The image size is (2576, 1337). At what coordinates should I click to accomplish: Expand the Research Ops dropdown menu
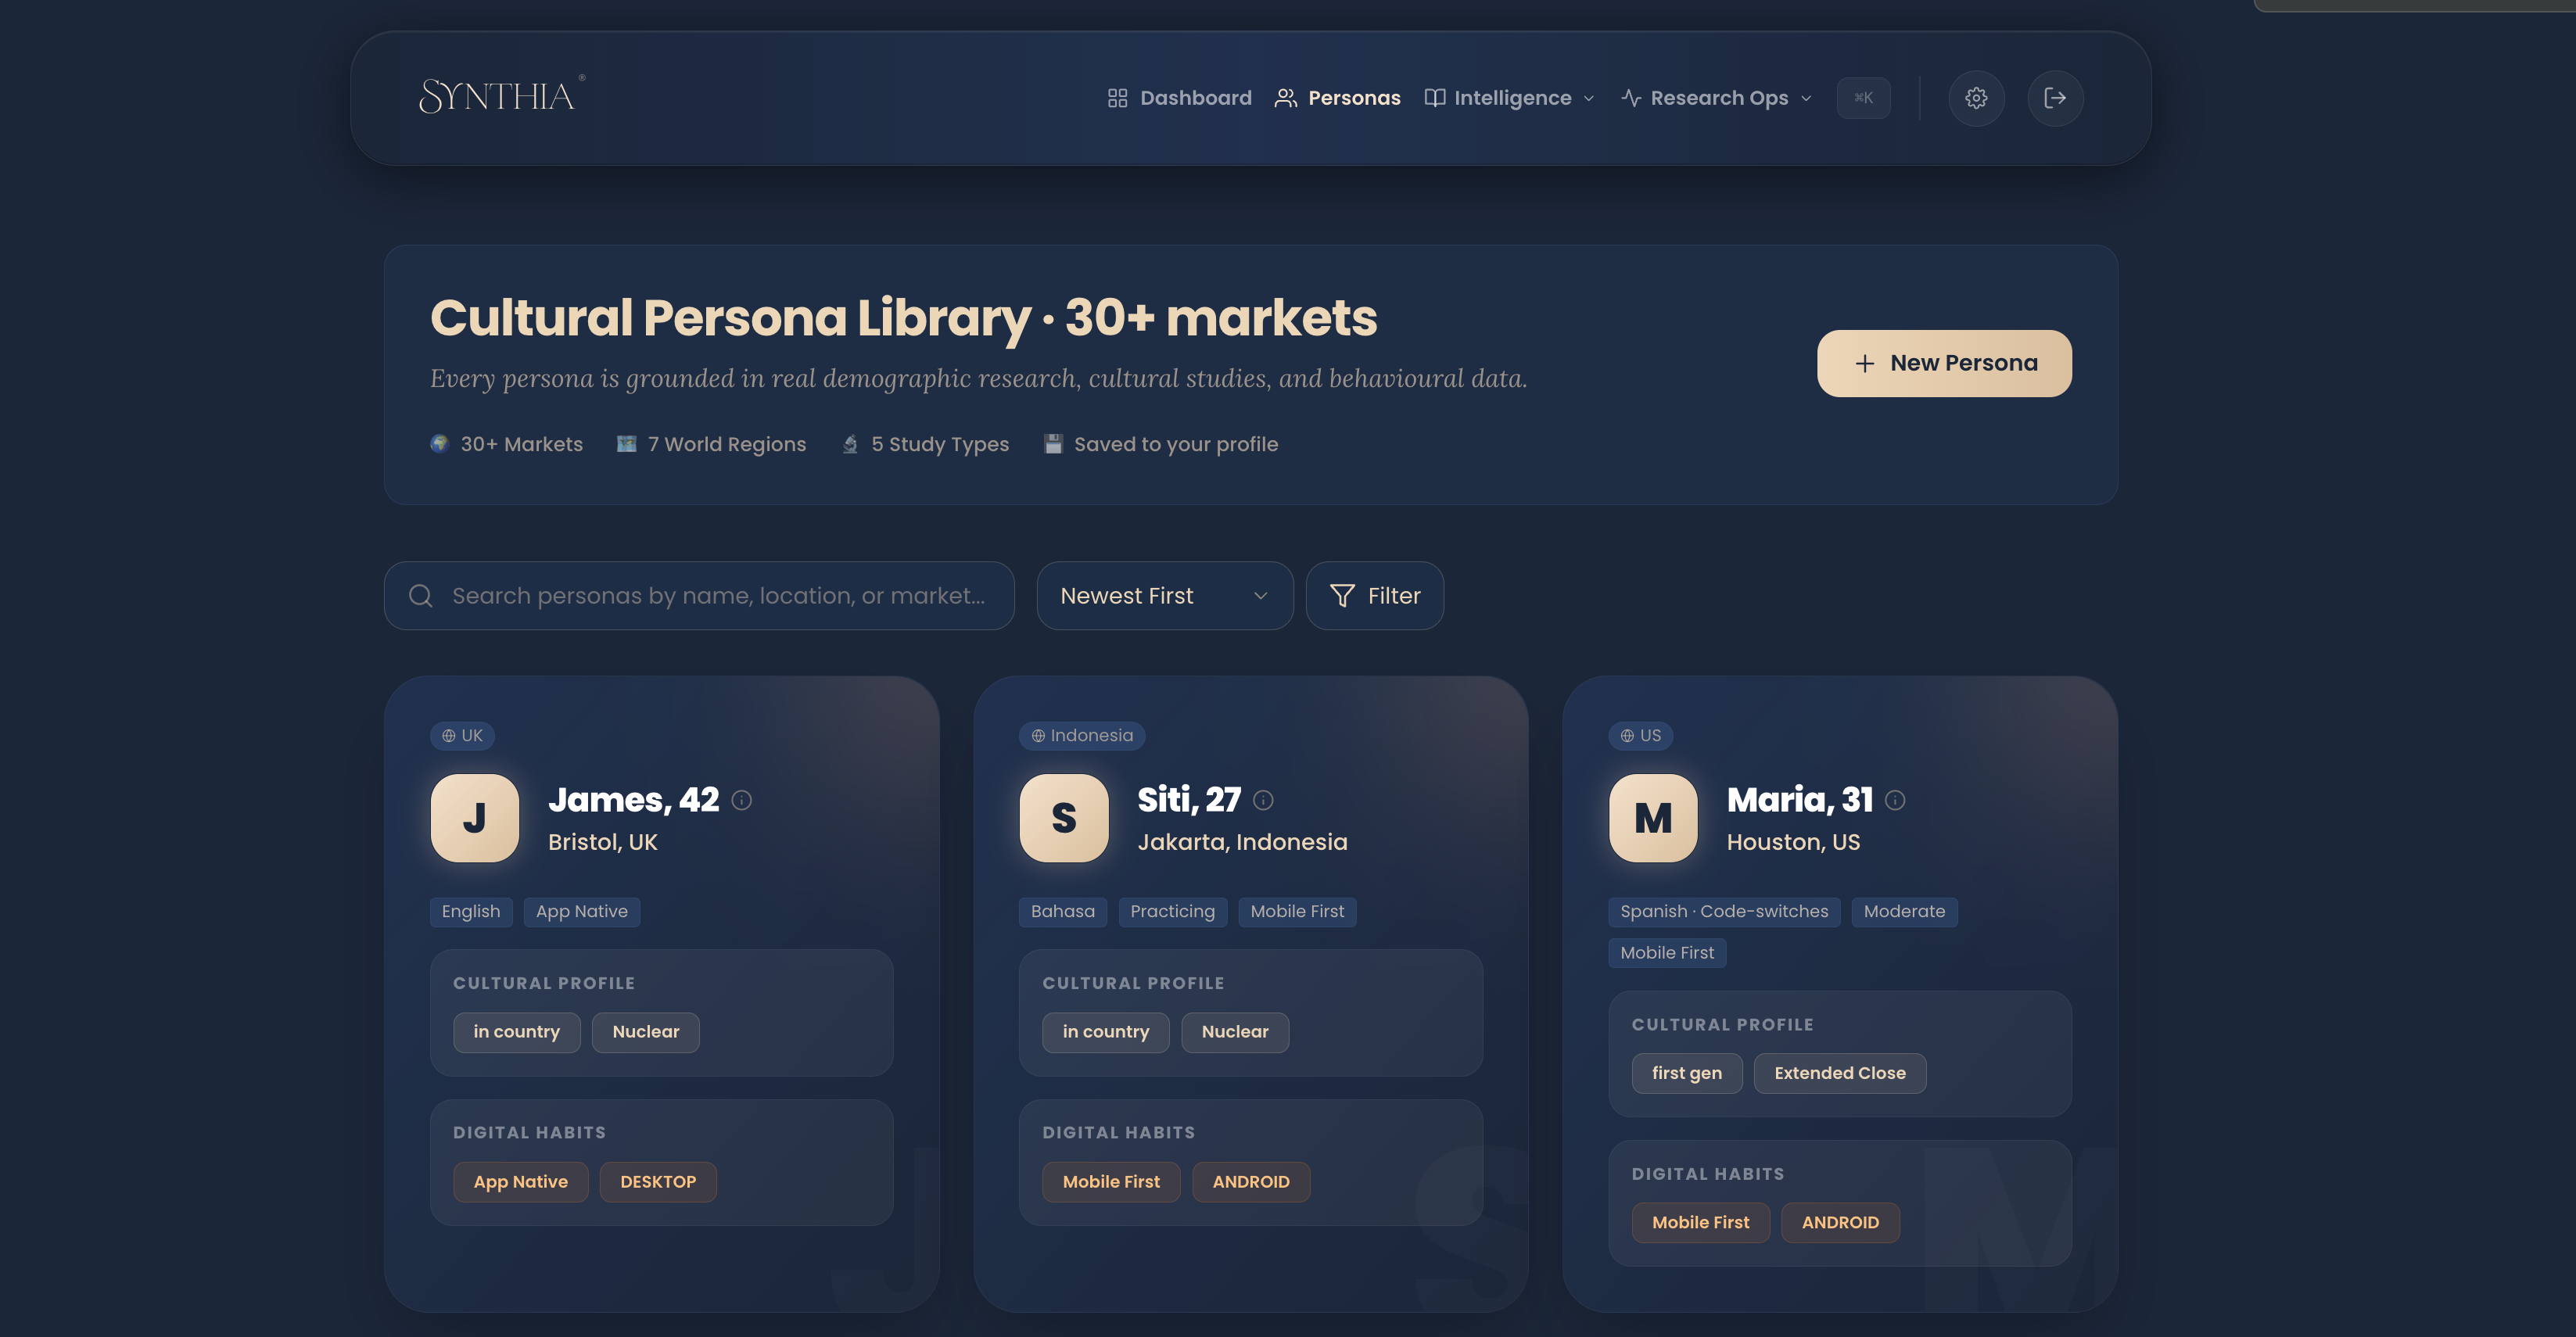[1717, 98]
